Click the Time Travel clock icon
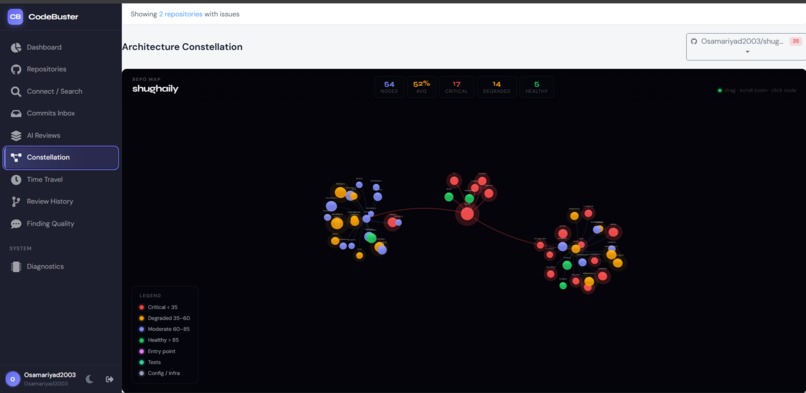This screenshot has height=393, width=806. 16,180
